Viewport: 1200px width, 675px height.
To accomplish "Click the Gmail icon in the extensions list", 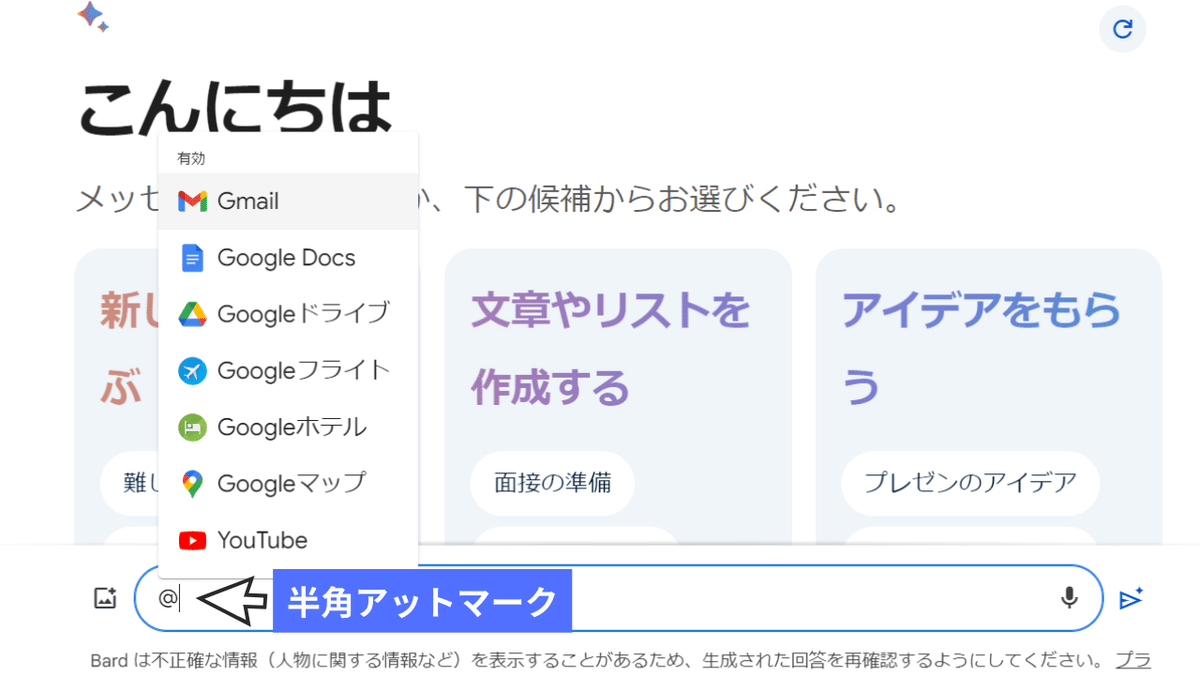I will pyautogui.click(x=192, y=201).
